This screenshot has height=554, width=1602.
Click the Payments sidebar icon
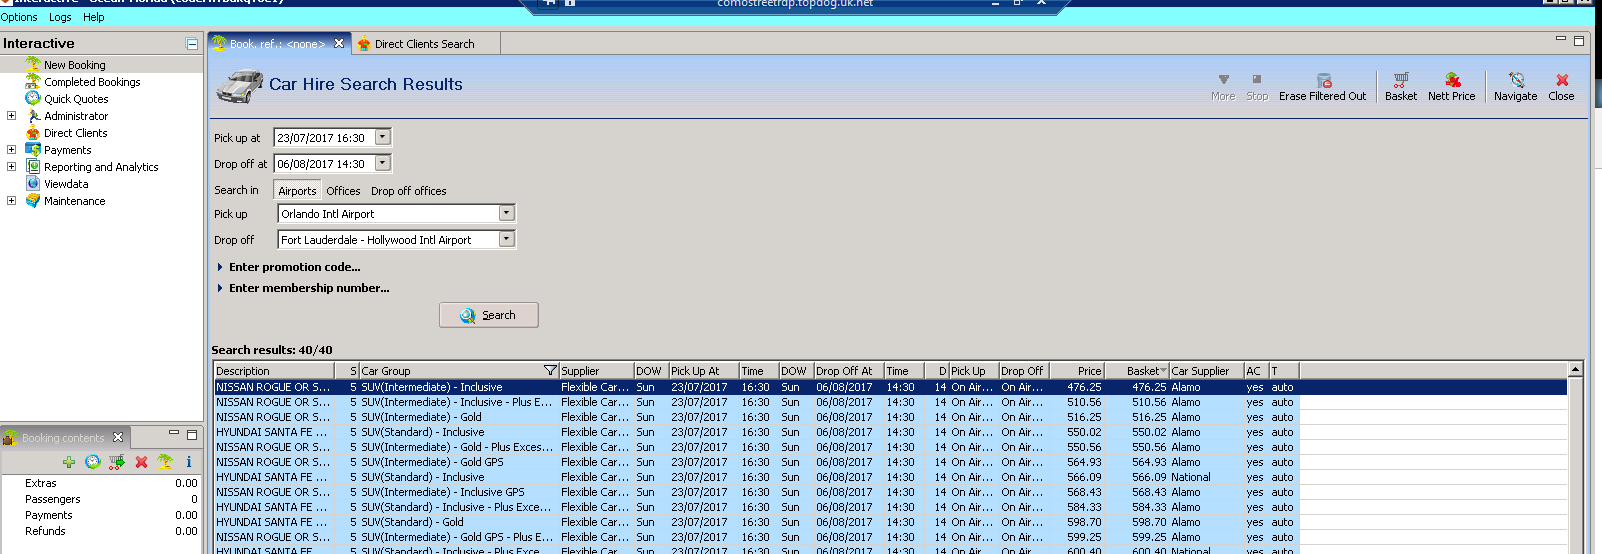[33, 149]
